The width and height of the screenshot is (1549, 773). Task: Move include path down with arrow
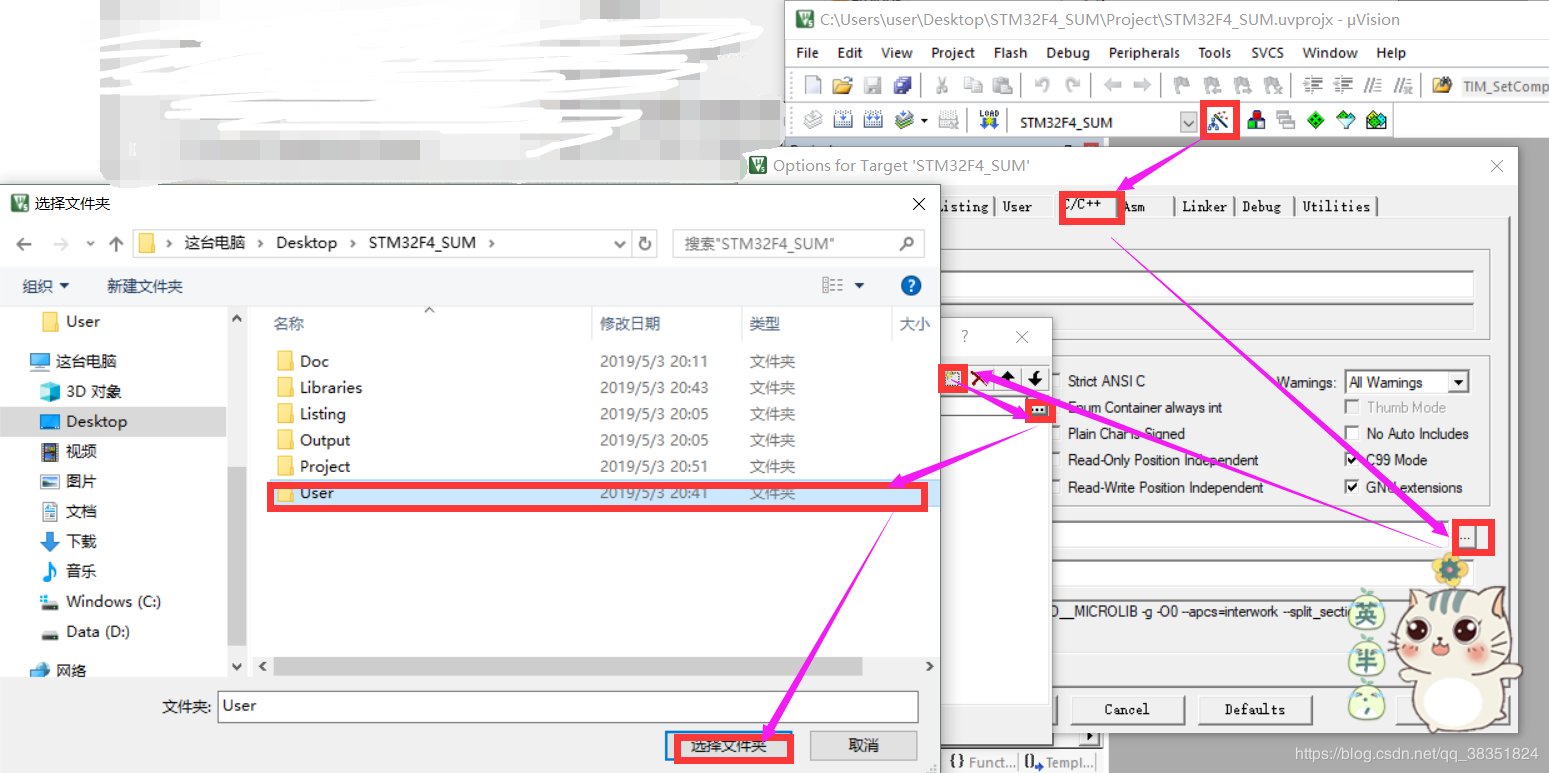(x=1035, y=378)
